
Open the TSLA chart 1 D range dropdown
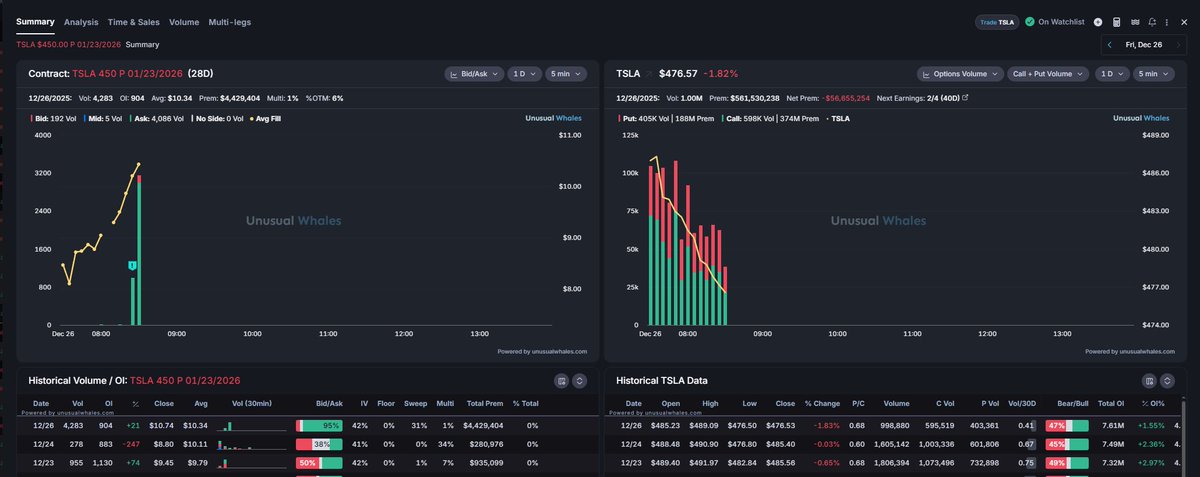[1110, 74]
